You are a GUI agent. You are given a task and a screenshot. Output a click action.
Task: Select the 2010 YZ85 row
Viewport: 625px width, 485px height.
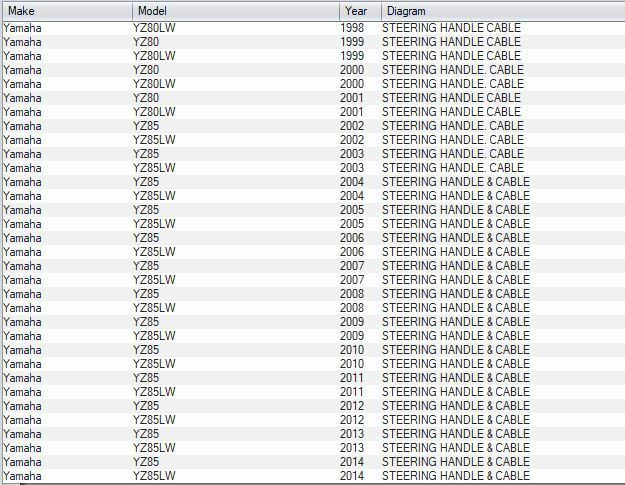(314, 350)
